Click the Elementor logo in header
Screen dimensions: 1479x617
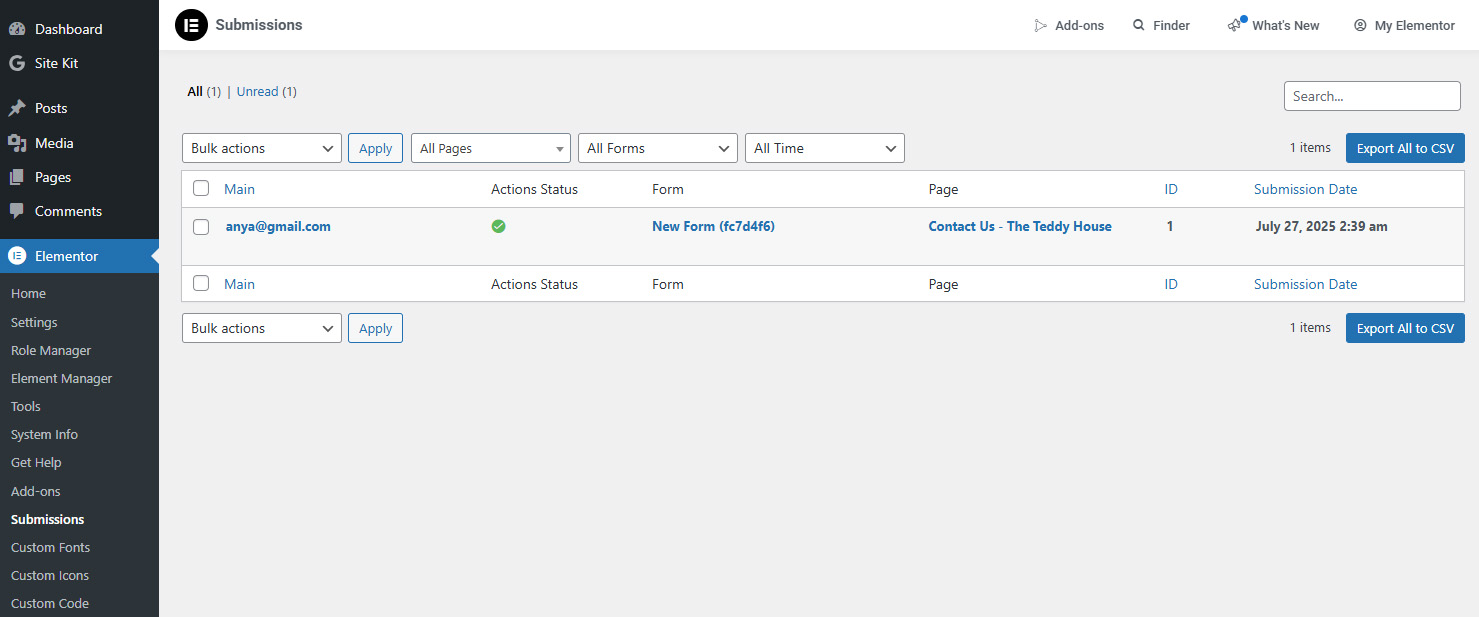[x=191, y=25]
